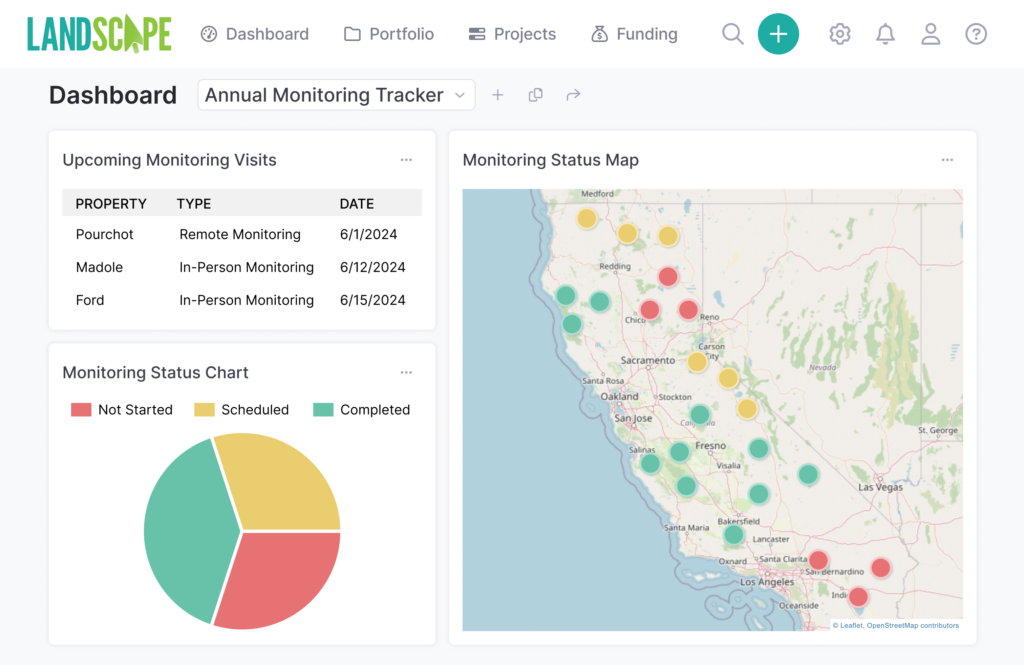
Task: Open the Annual Monitoring Tracker selector
Action: tap(336, 94)
